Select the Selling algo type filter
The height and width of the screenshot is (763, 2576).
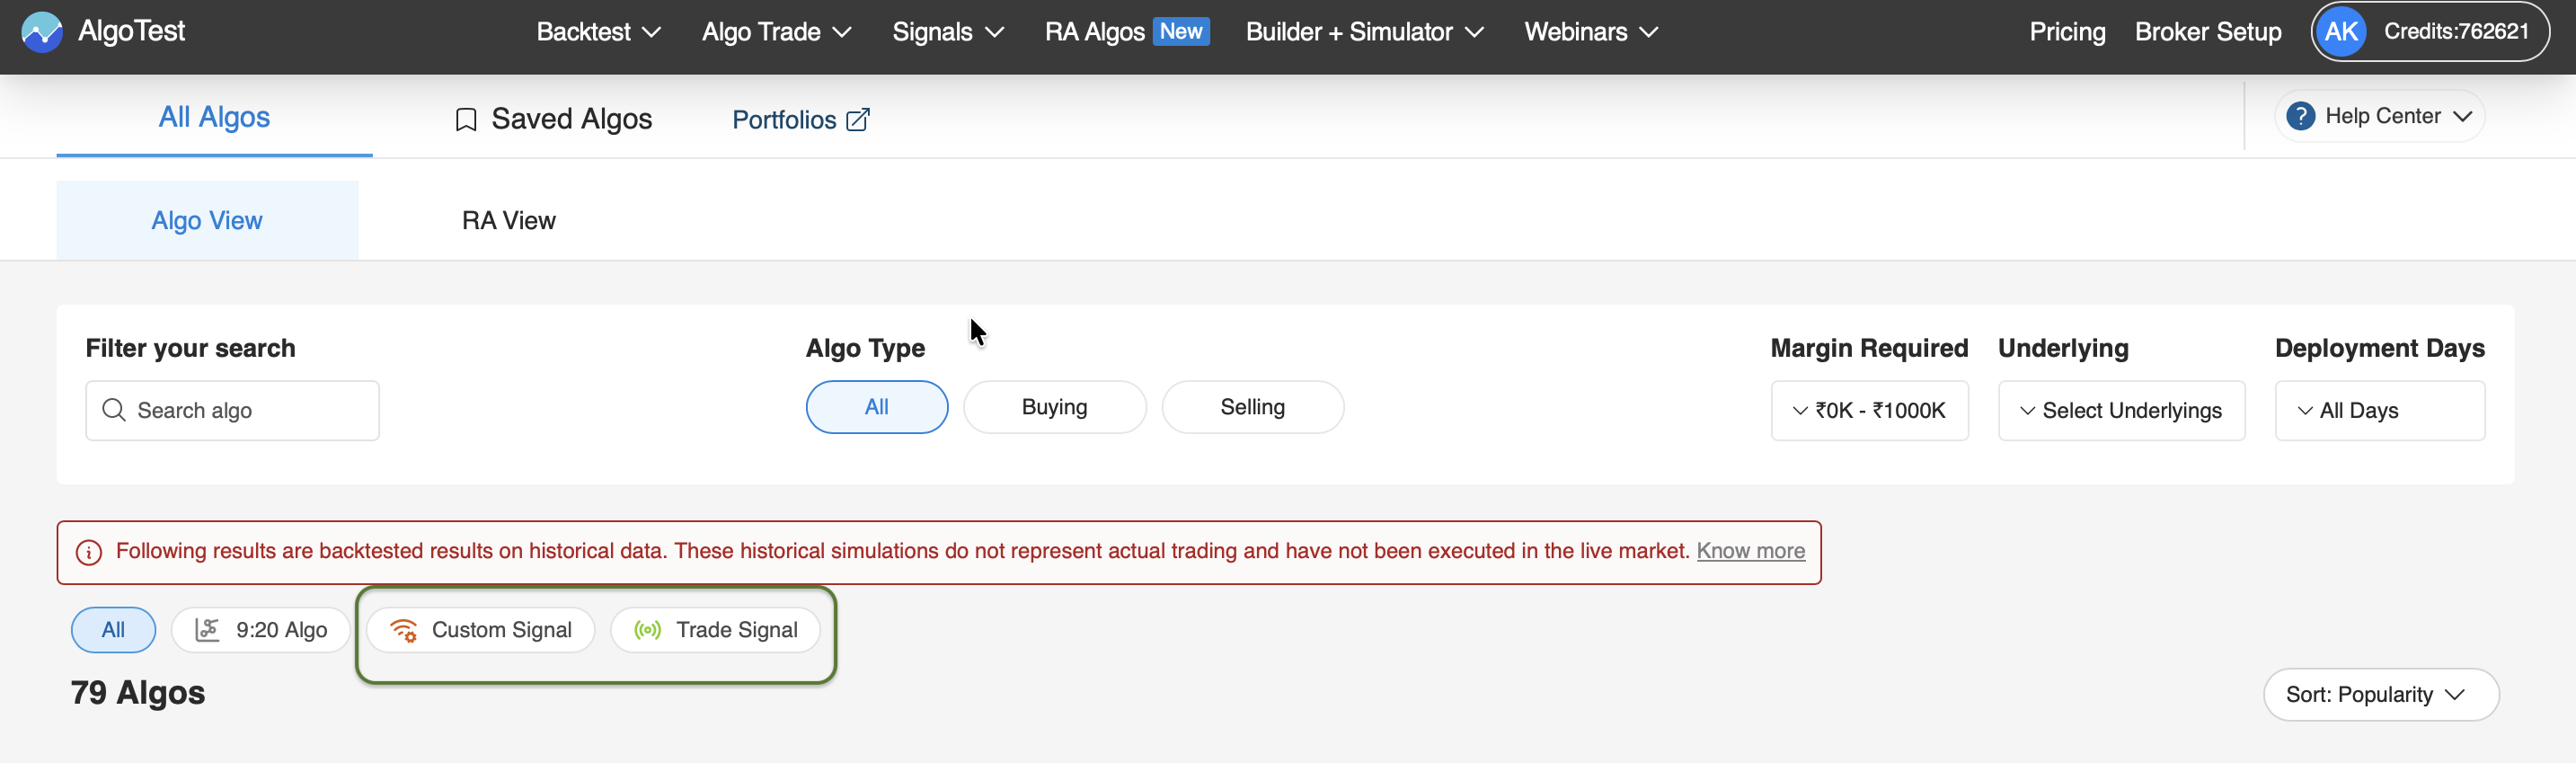click(1252, 407)
